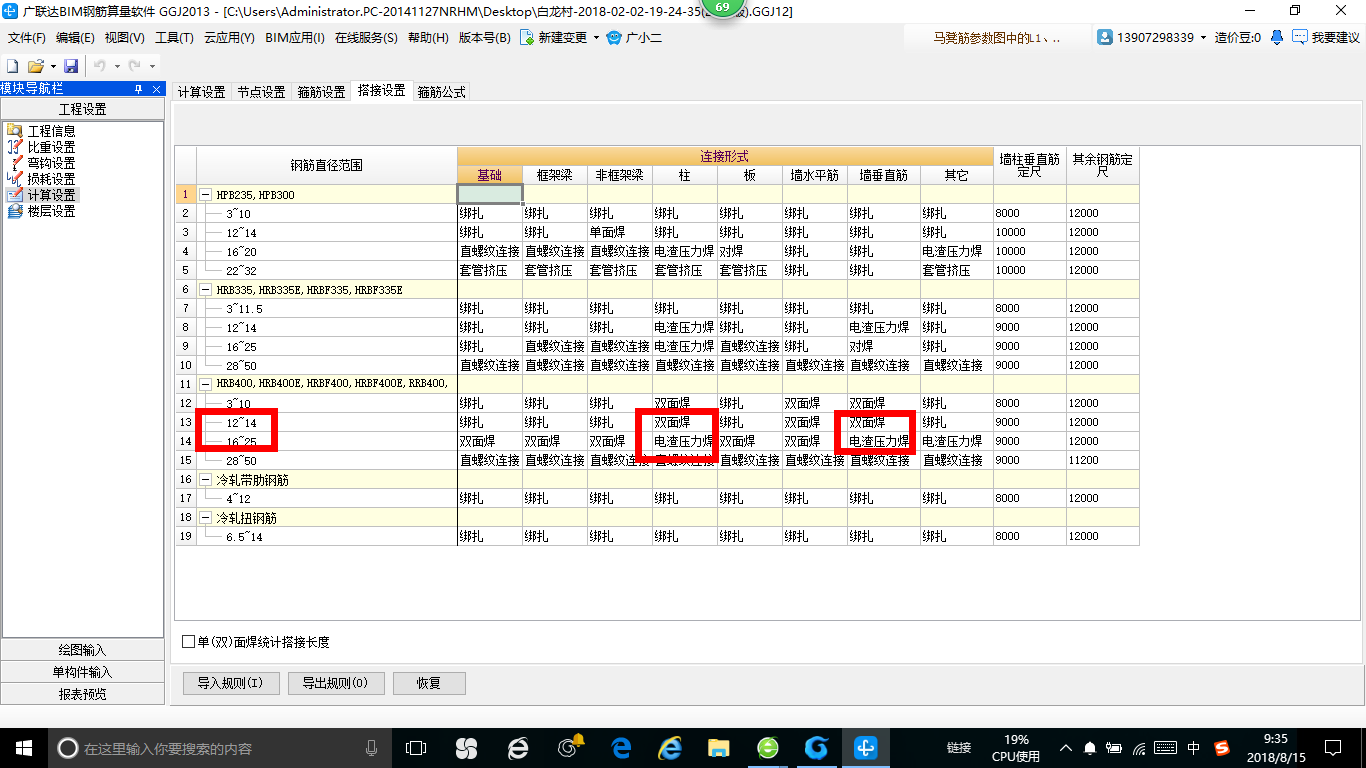Switch to the 节点设置 tab
Viewport: 1366px width, 768px height.
[x=261, y=91]
